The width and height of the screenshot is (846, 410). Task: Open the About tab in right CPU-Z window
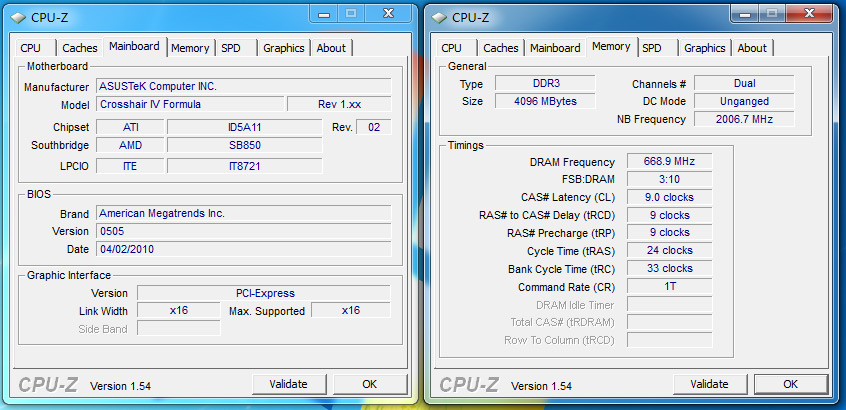coord(752,48)
